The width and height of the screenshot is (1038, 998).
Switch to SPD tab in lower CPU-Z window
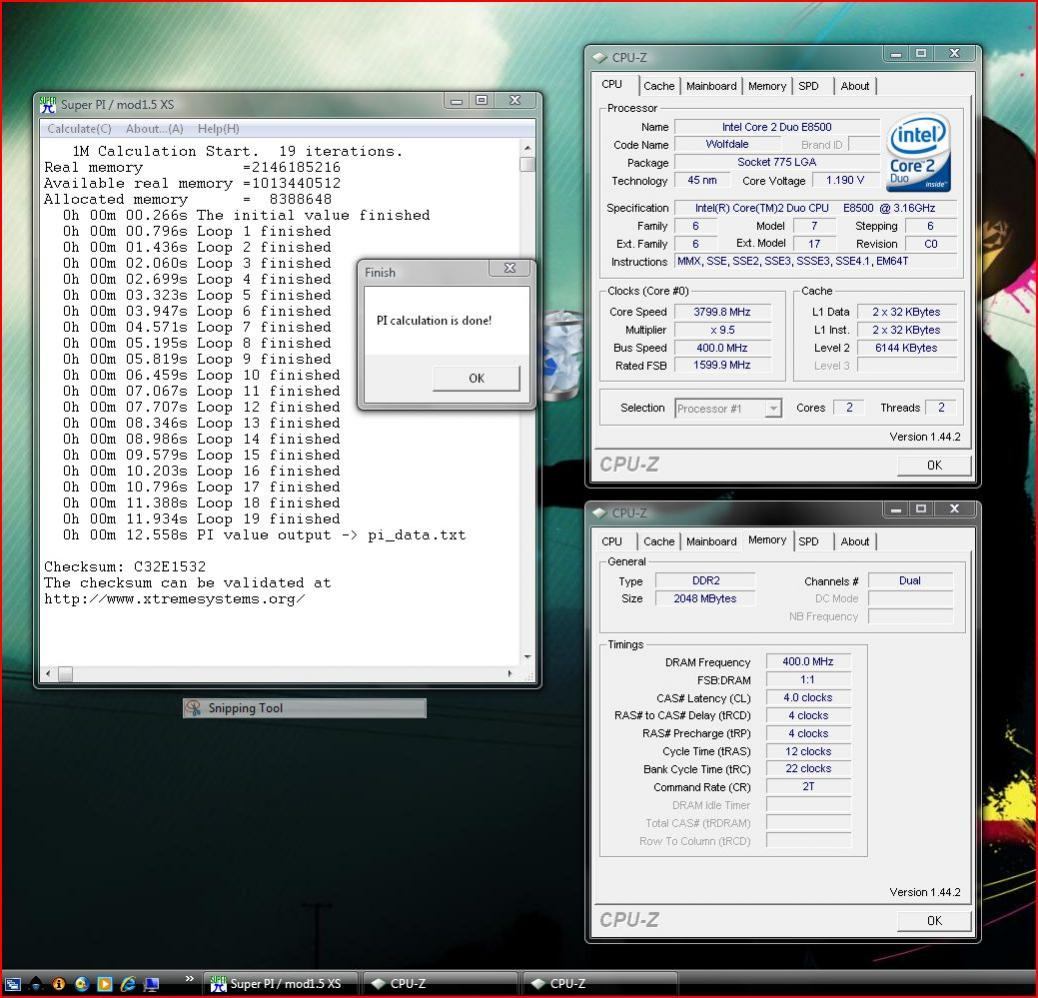click(x=808, y=541)
